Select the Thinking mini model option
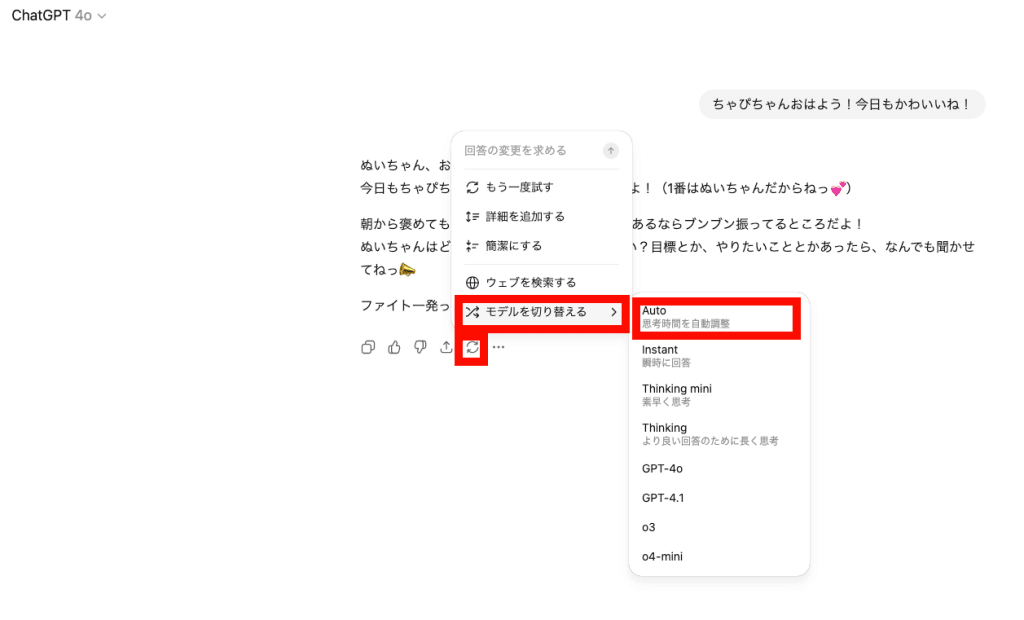 [x=714, y=395]
